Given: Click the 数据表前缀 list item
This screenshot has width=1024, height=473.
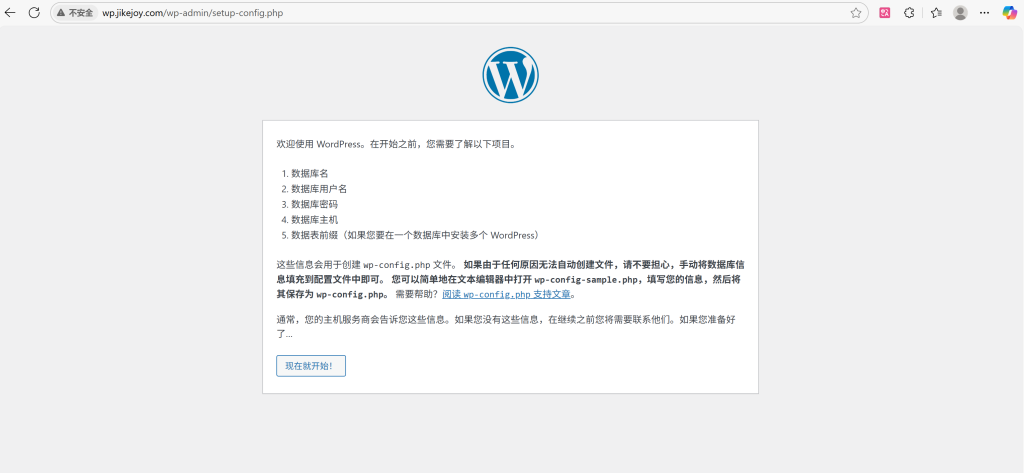Looking at the screenshot, I should (x=418, y=235).
